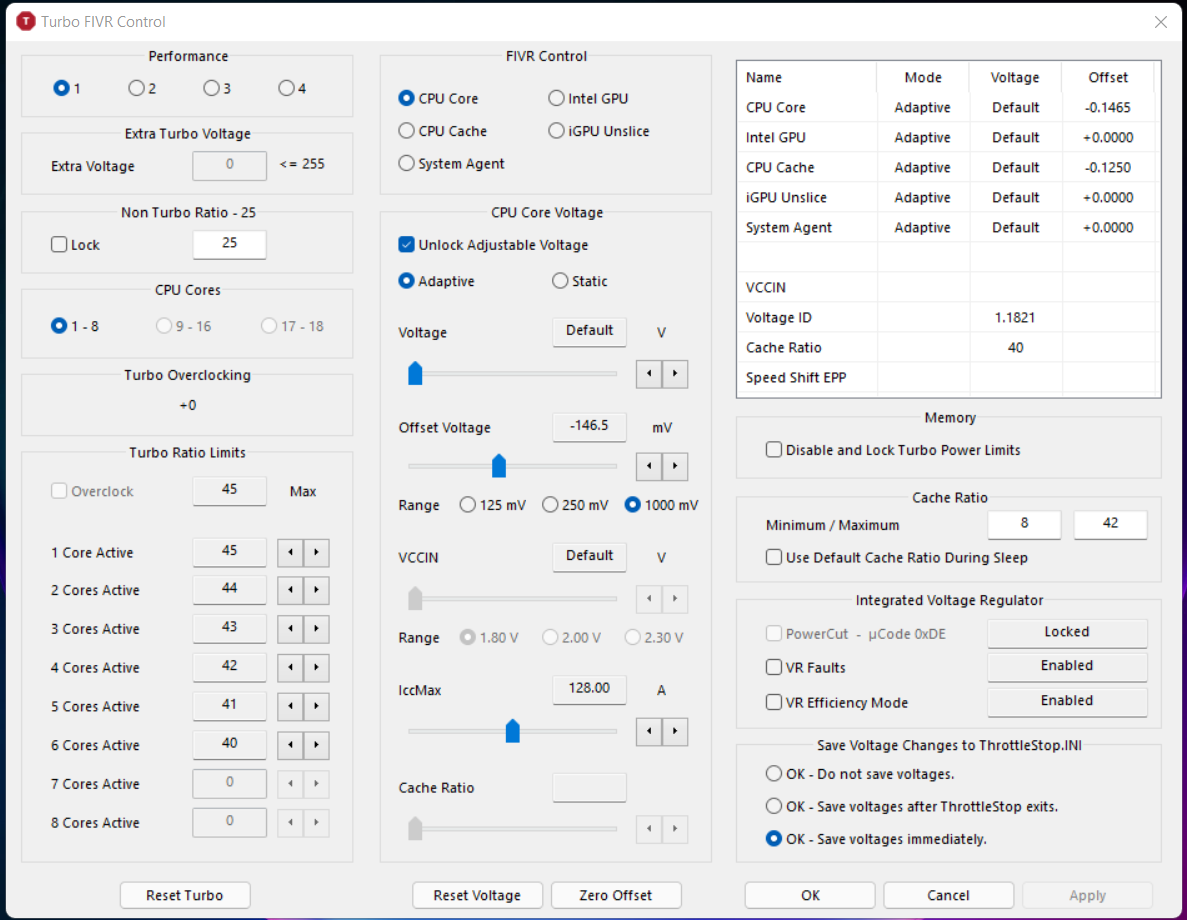1187x920 pixels.
Task: Click the Voltage right arrow button
Action: 675,373
